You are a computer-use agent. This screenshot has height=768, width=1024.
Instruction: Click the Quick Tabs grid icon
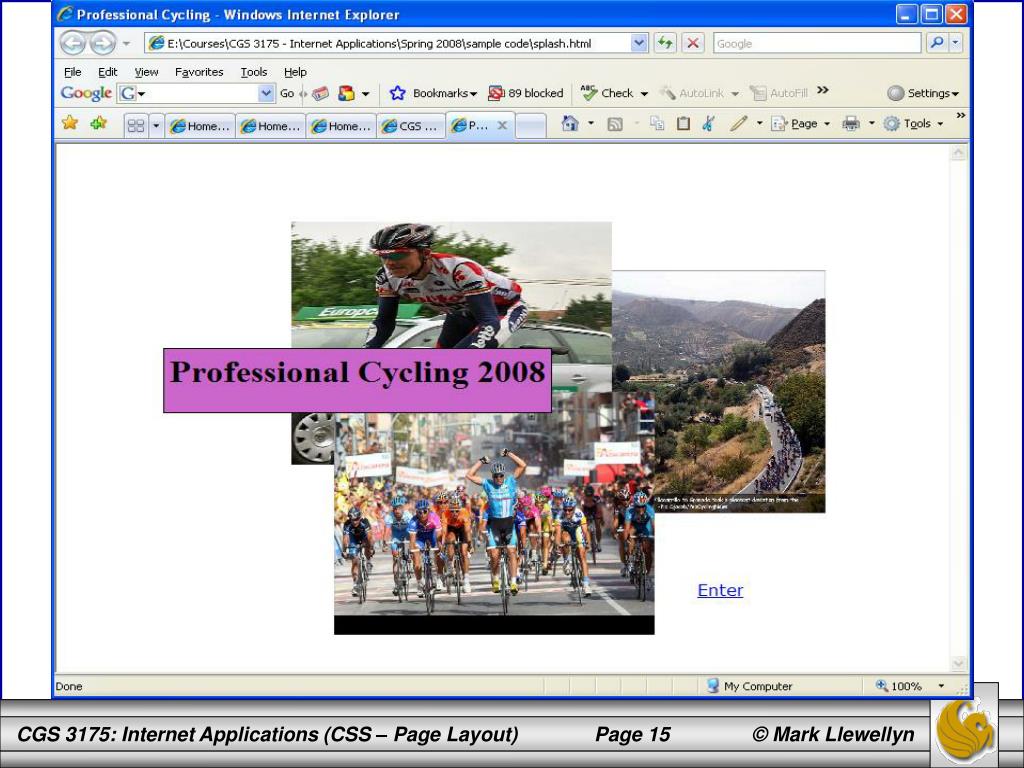(x=135, y=125)
